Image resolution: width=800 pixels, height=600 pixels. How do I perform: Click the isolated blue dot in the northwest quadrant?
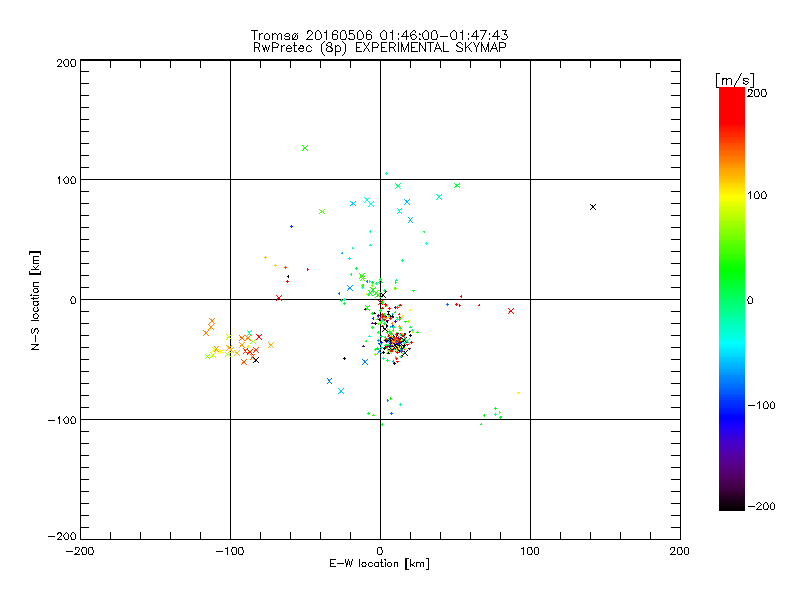[291, 227]
